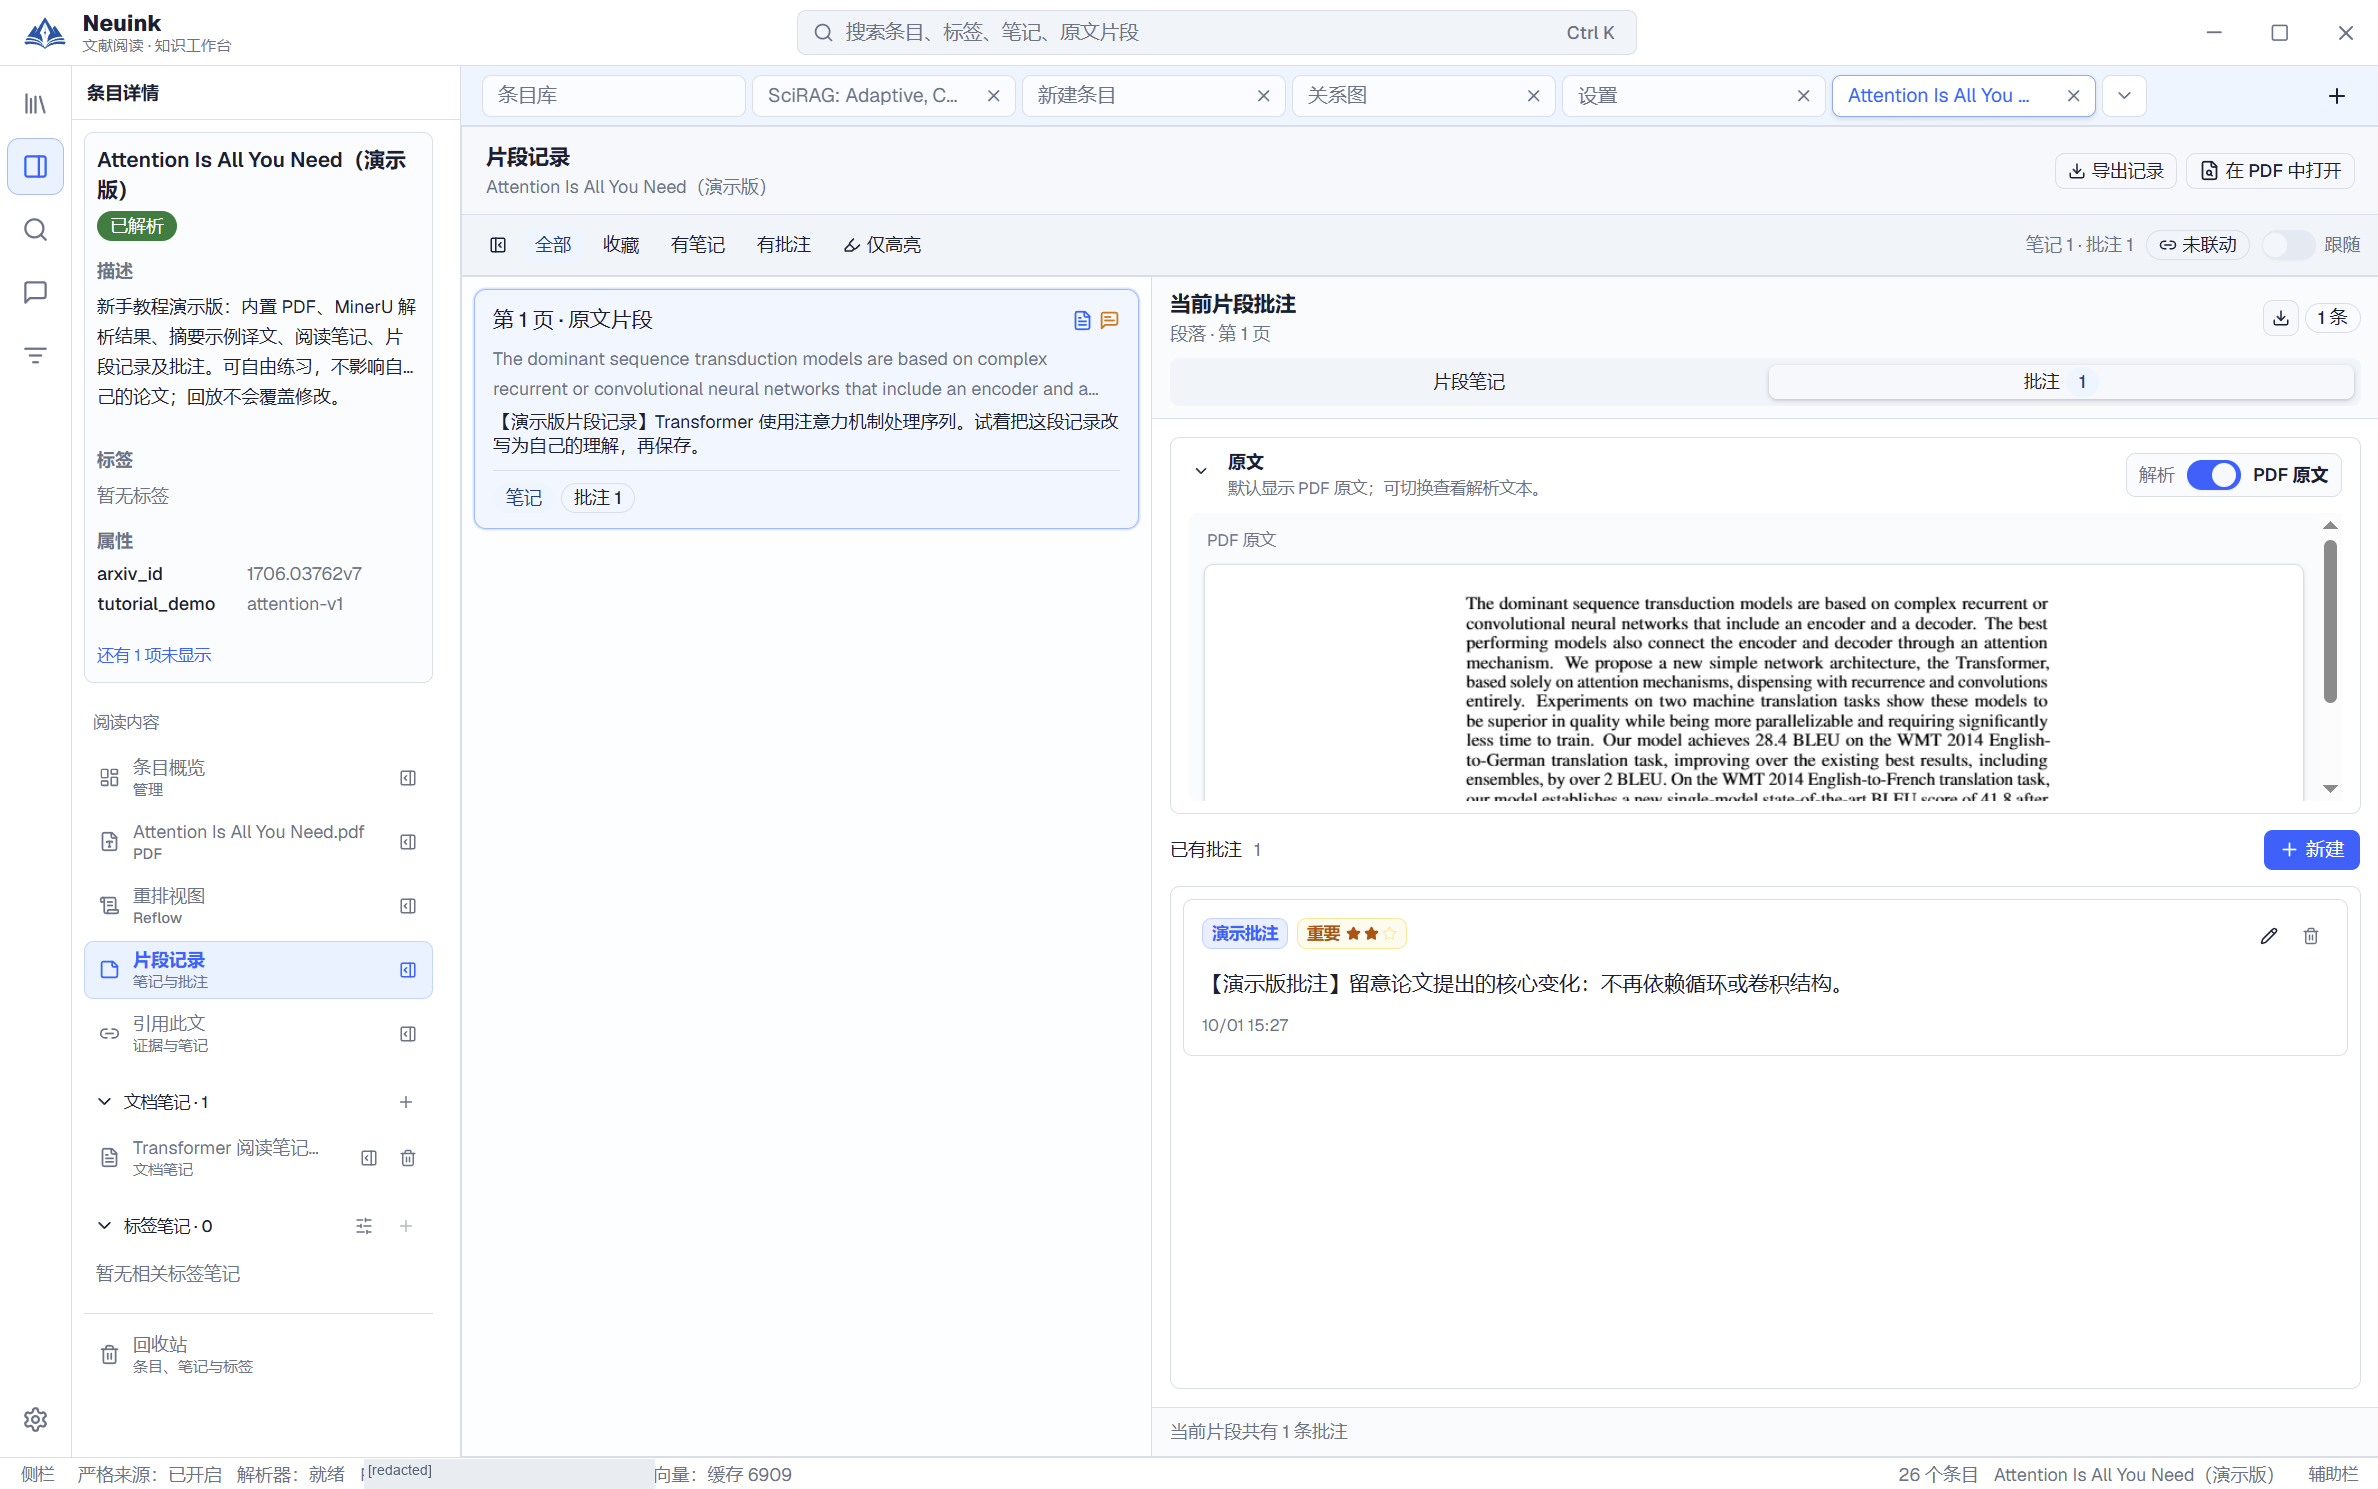Viewport: 2378px width, 1489px height.
Task: Click the 批注 1 chip on fragment card
Action: coord(598,498)
